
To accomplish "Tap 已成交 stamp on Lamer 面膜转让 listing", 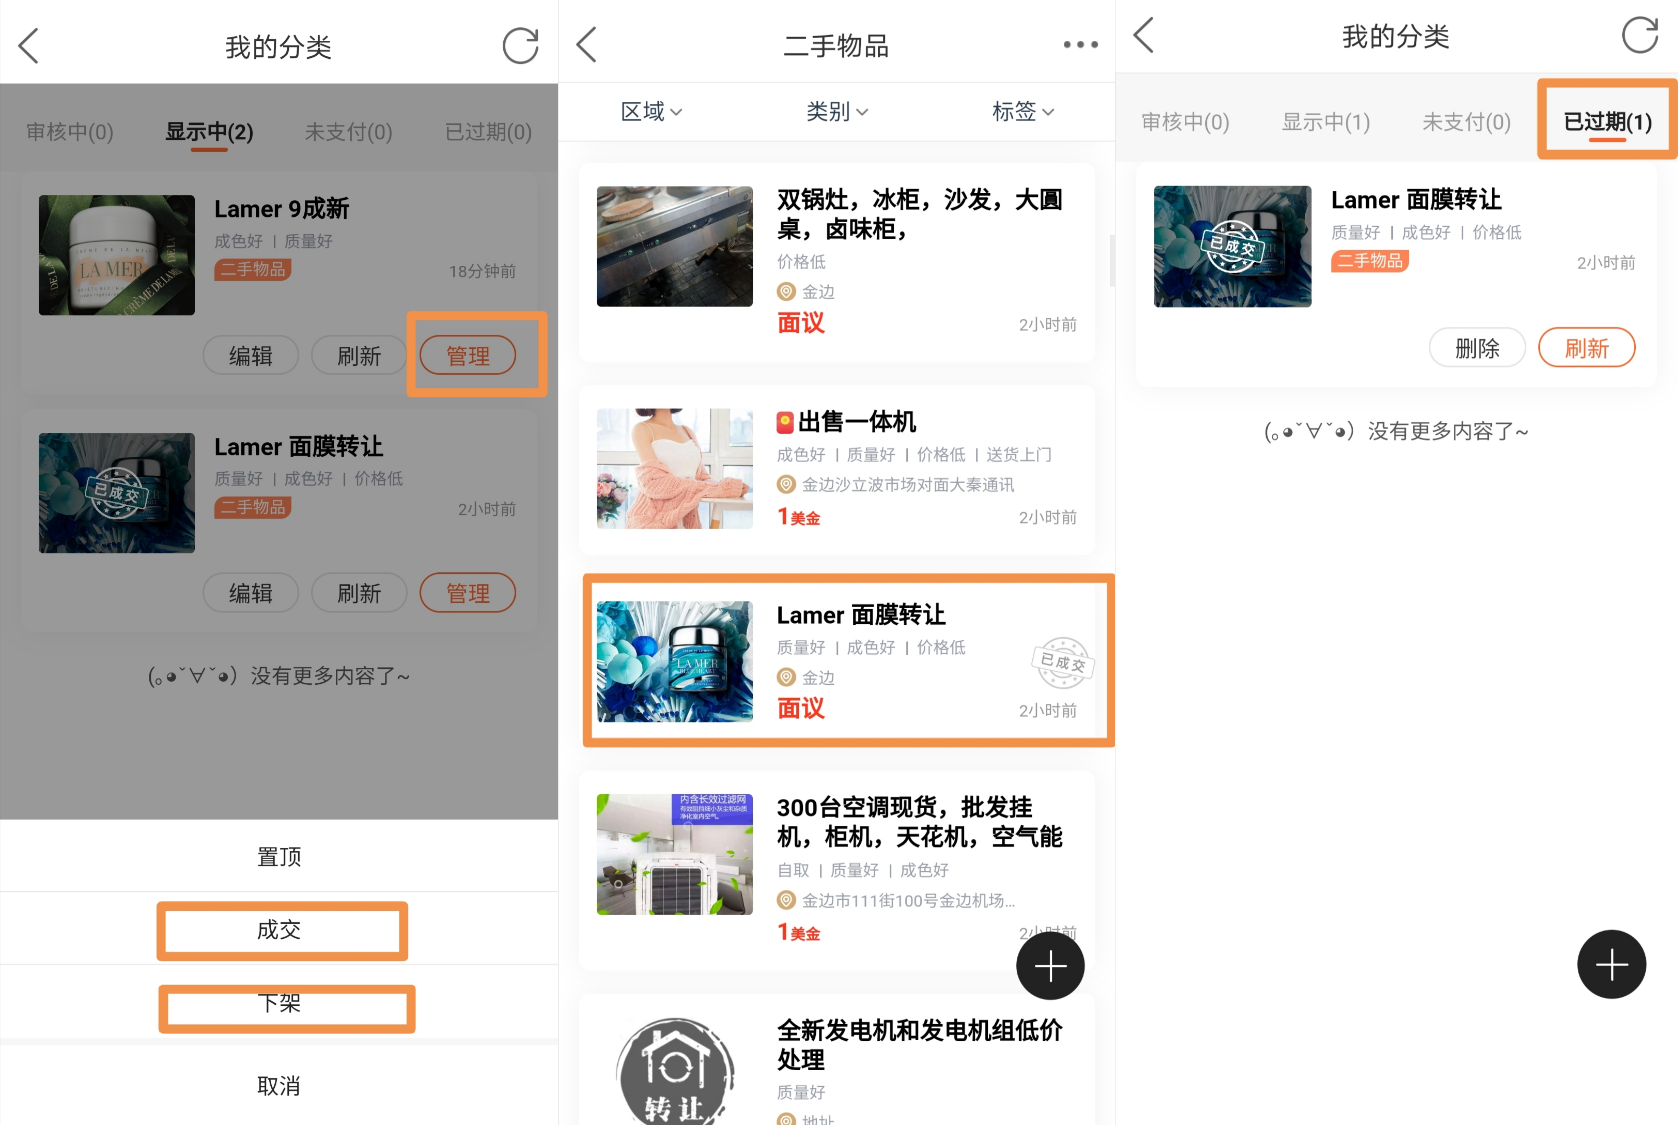I will 1062,663.
